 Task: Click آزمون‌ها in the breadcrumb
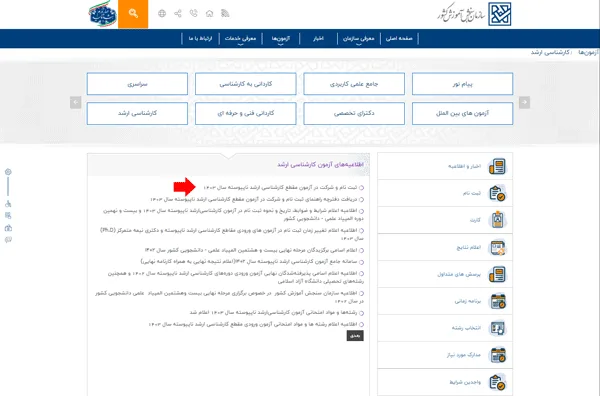589,52
